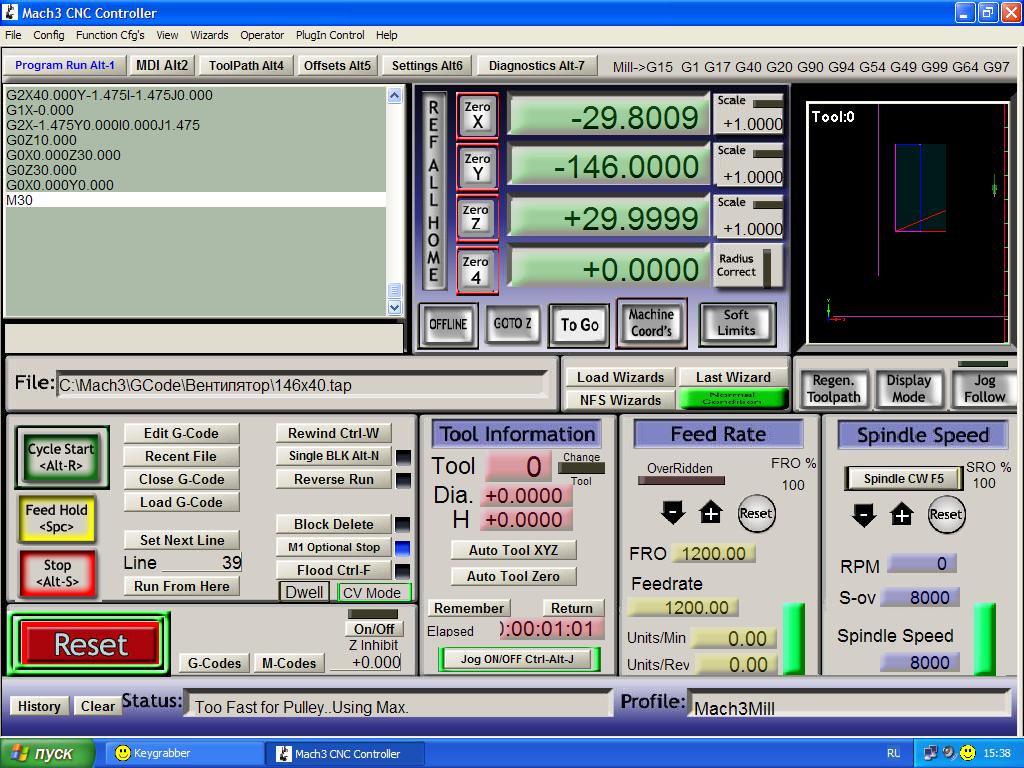Toggle Spindle CW F5
This screenshot has height=768, width=1024.
tap(903, 479)
